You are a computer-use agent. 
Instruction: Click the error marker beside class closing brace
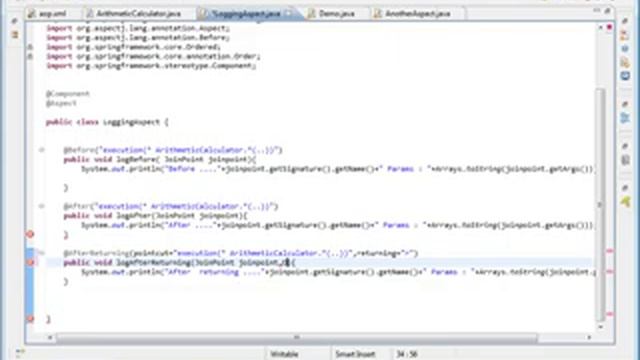[30, 318]
